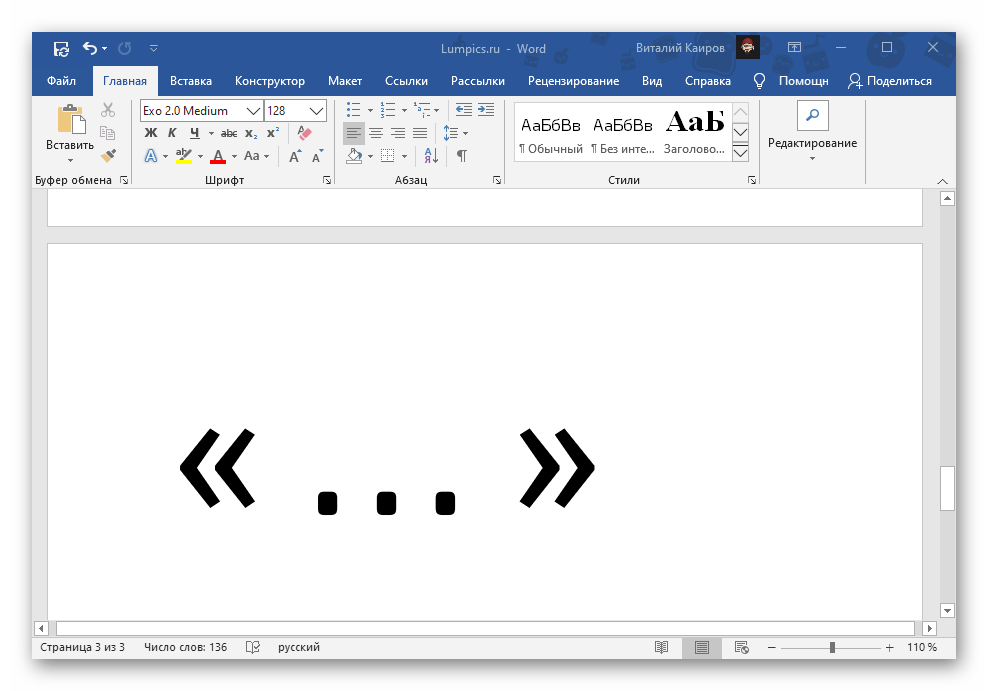
Task: Click the word count in status bar
Action: 185,648
